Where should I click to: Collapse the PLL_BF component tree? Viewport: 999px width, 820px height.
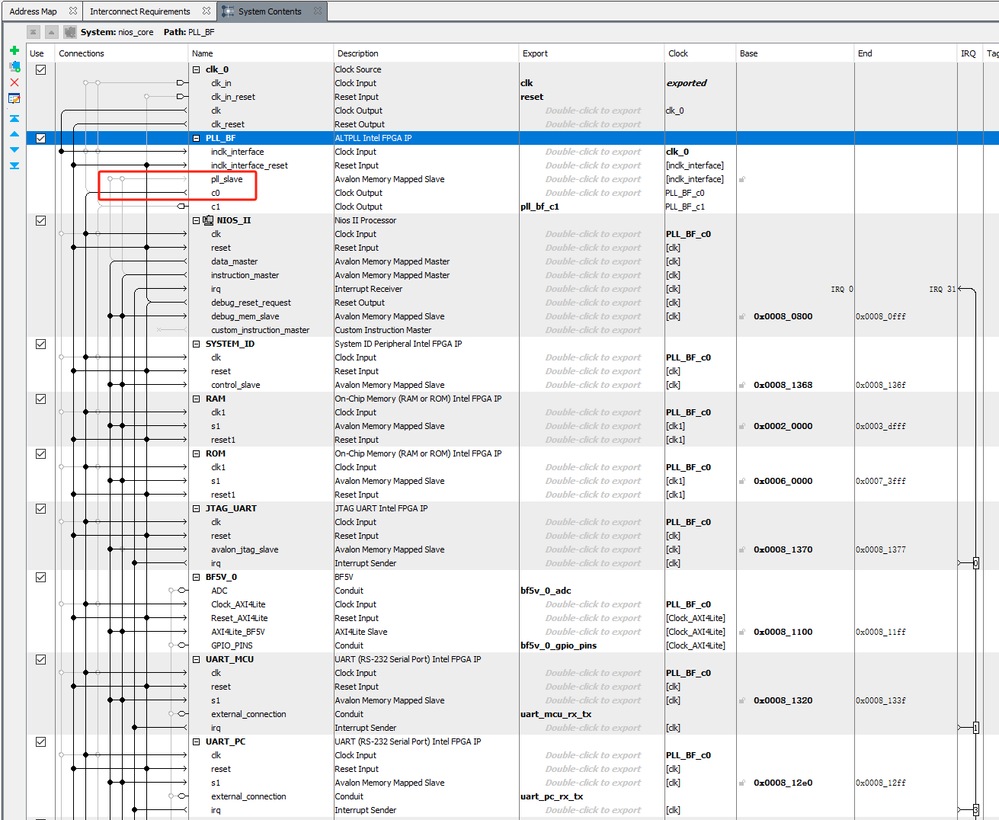196,138
